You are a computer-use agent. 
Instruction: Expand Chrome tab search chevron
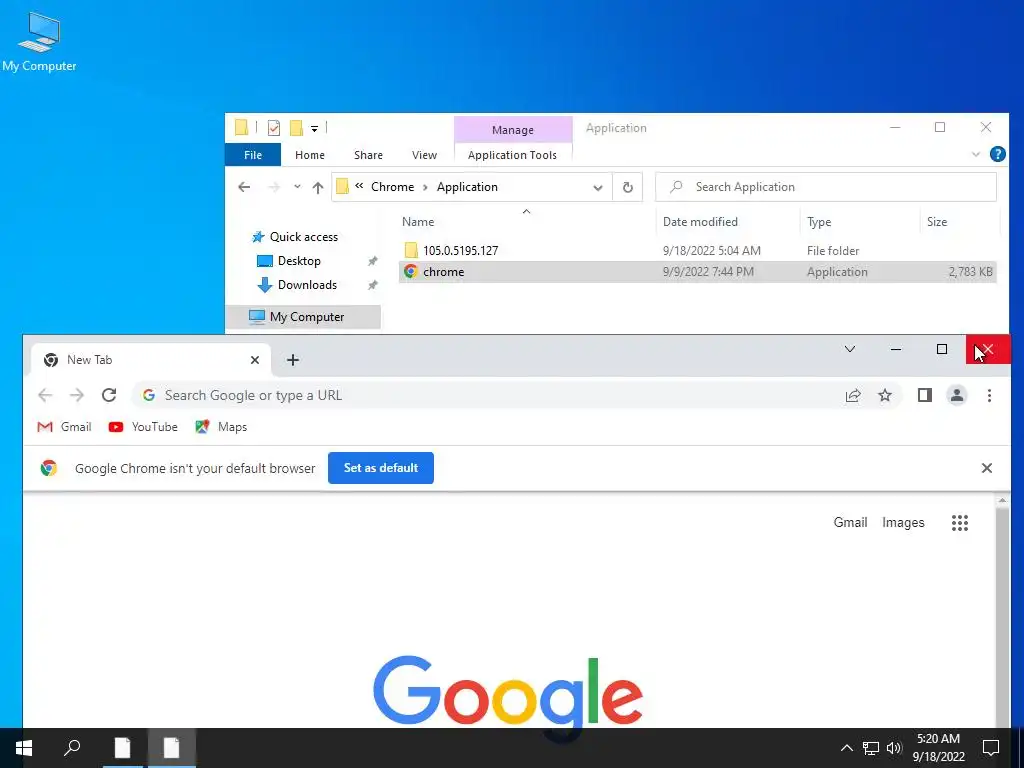850,349
